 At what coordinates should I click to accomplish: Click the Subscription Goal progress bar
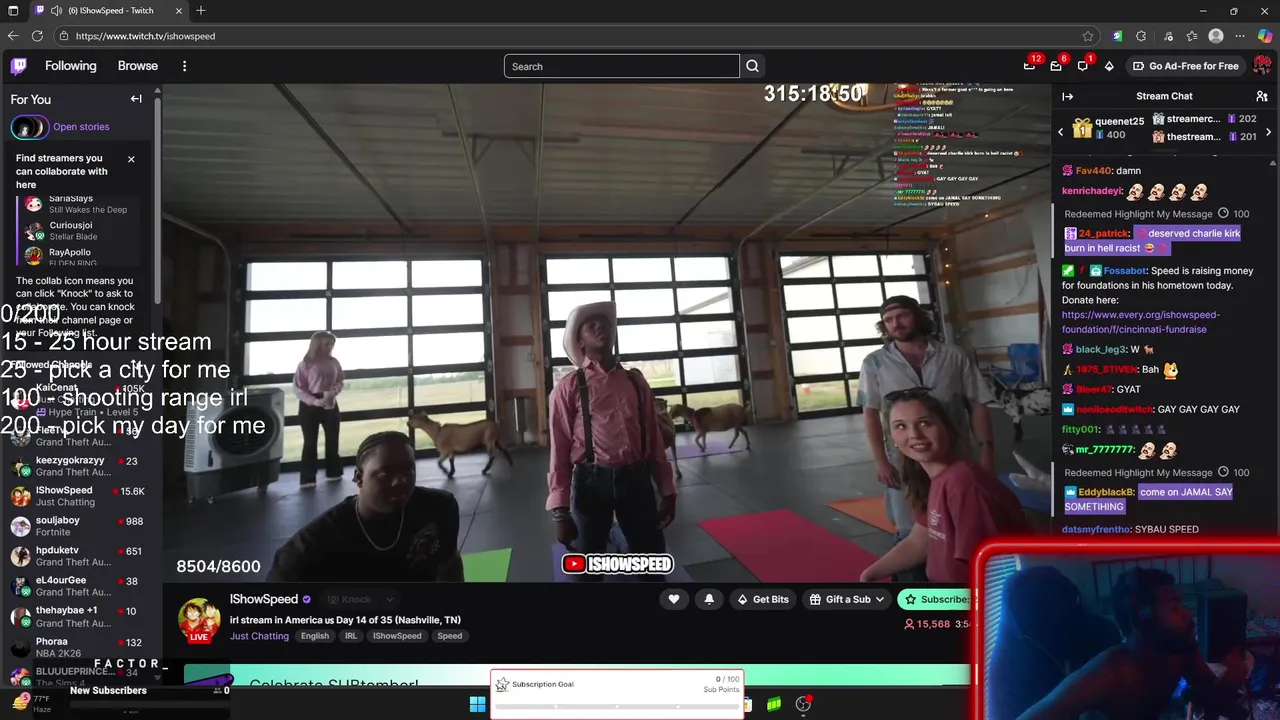click(x=617, y=706)
